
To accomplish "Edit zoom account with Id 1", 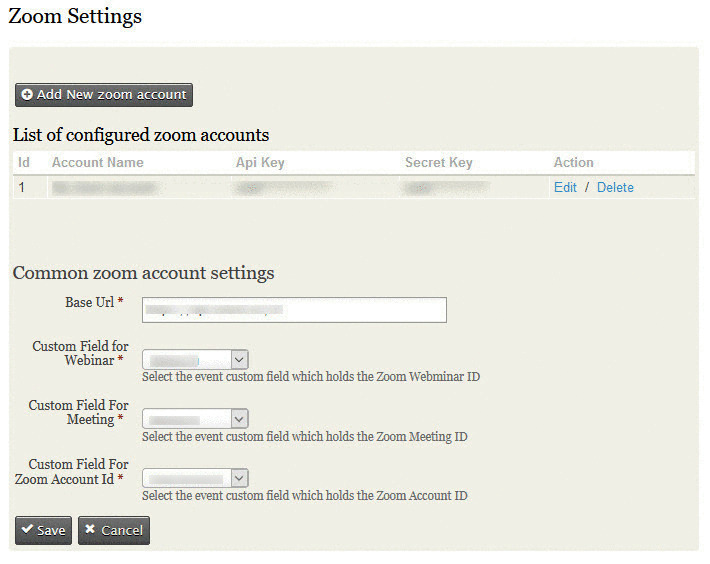I will pos(565,187).
